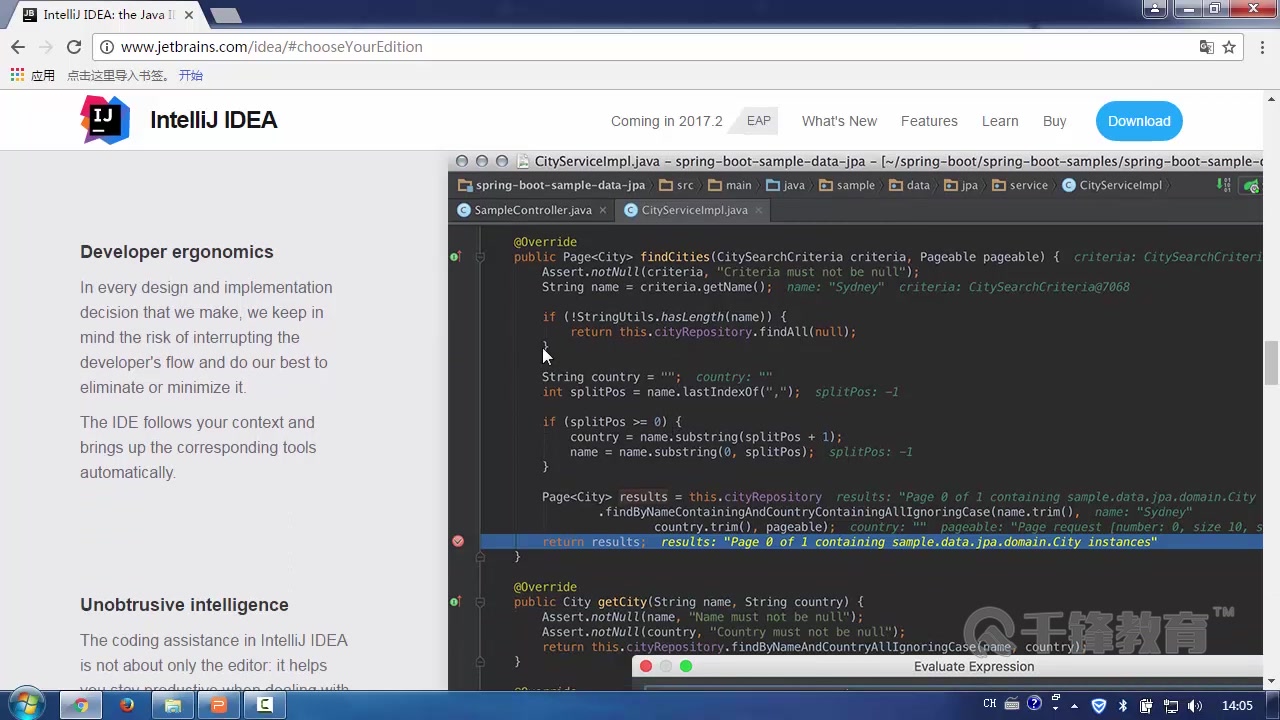1280x720 pixels.
Task: Click the stop button in the Evaluate Expression panel
Action: (x=645, y=666)
